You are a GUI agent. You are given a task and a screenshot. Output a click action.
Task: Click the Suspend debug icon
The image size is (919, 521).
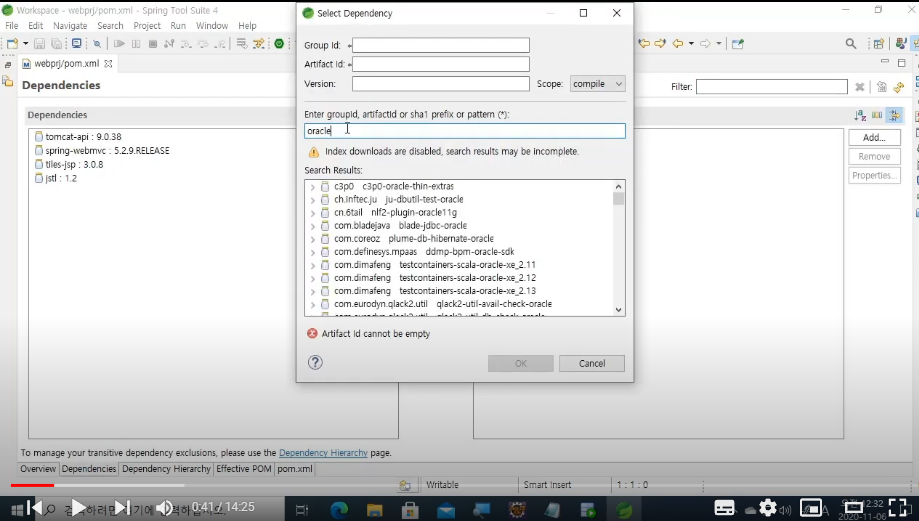click(x=136, y=43)
